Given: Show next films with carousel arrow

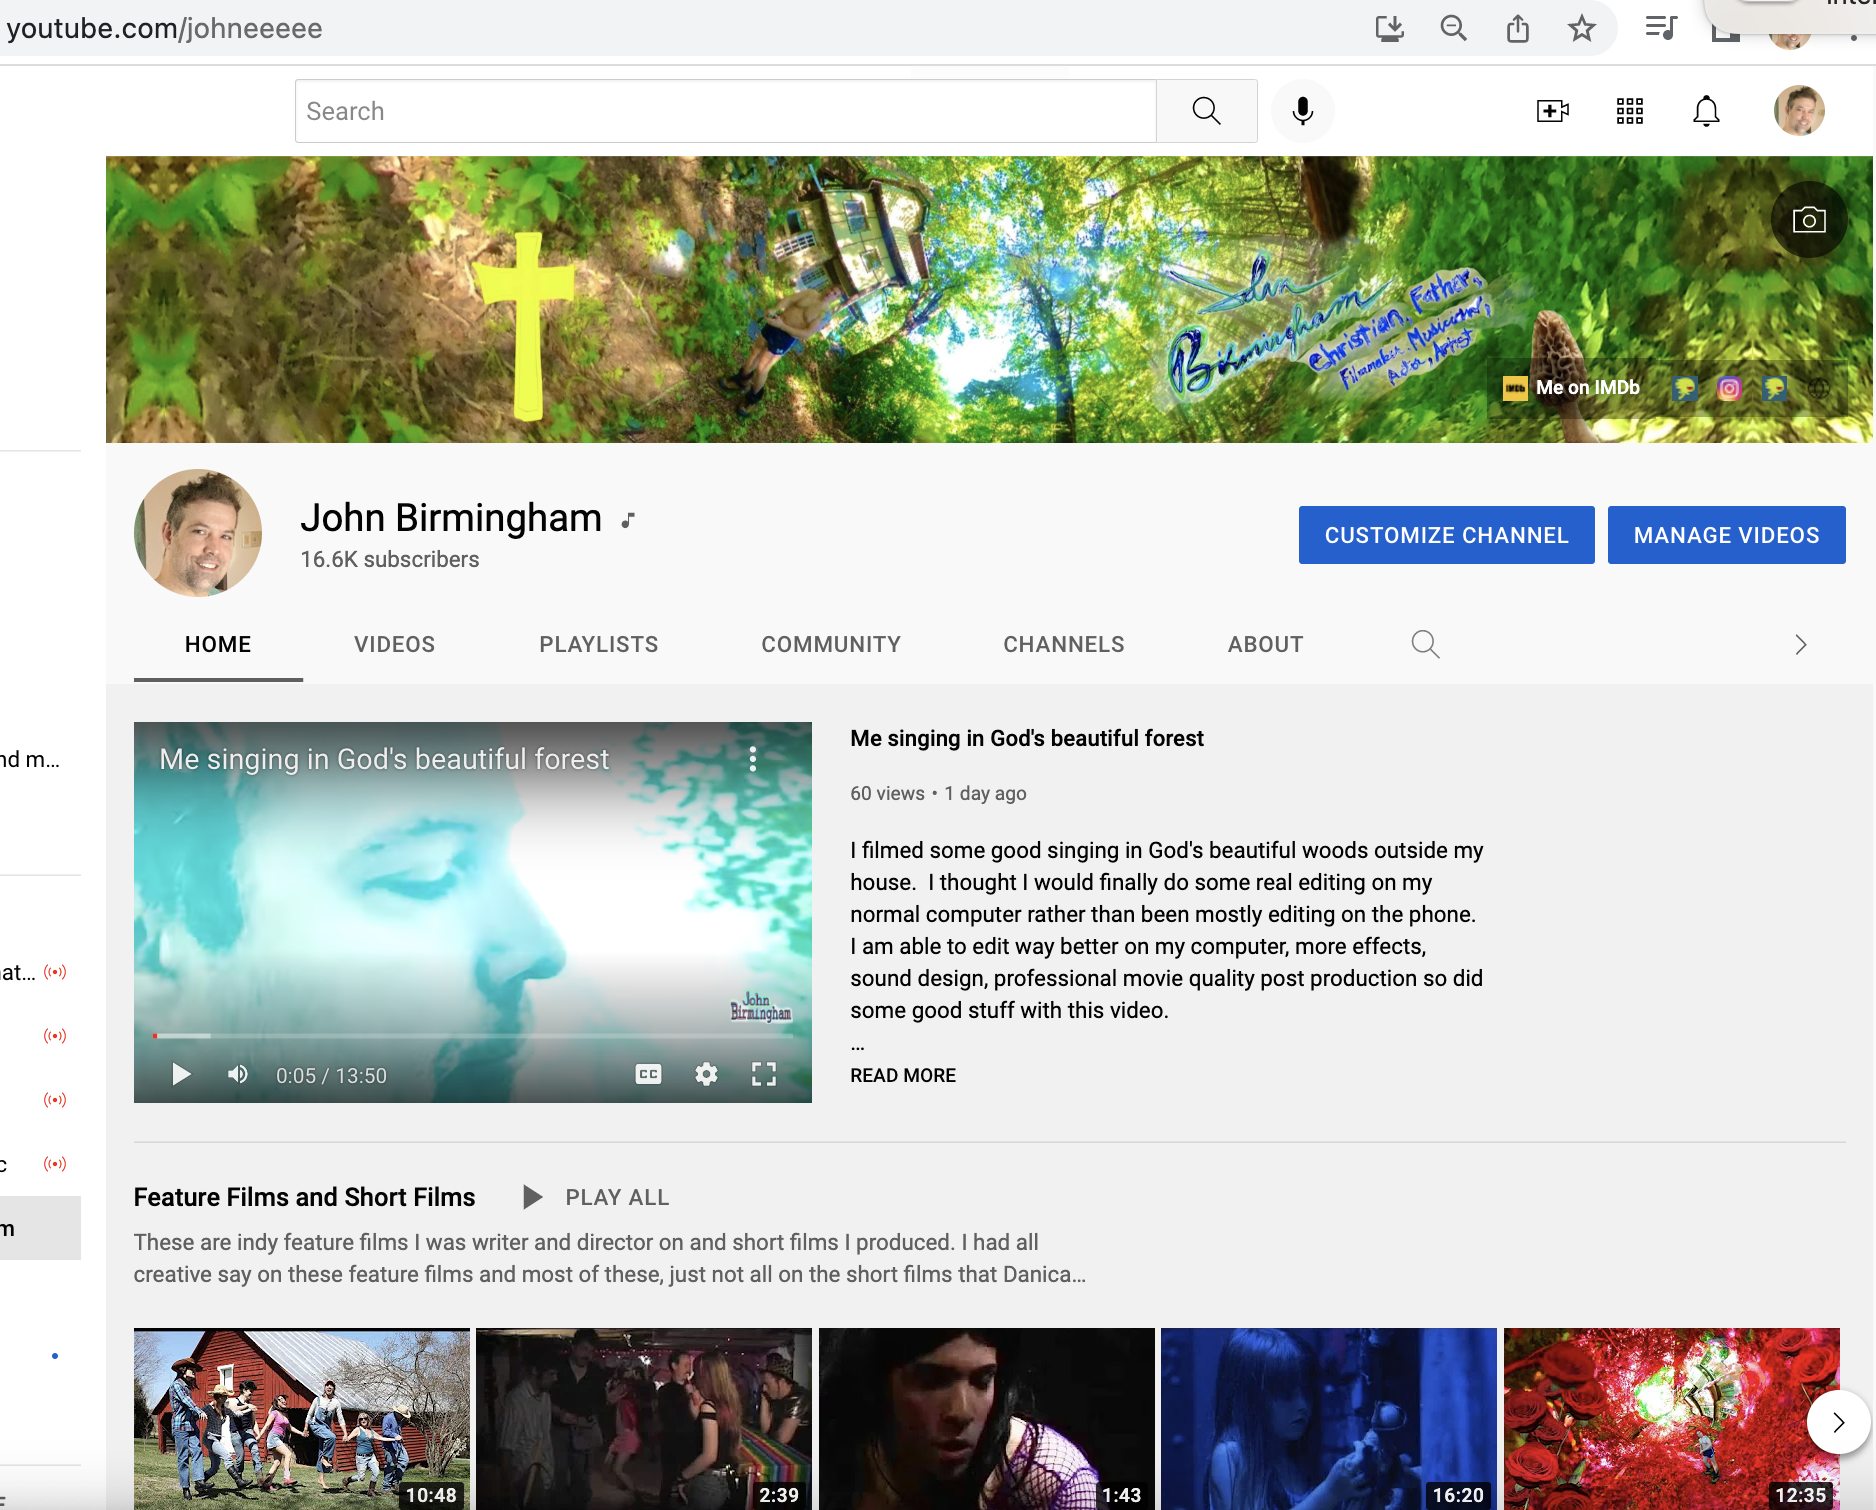Looking at the screenshot, I should pos(1838,1422).
